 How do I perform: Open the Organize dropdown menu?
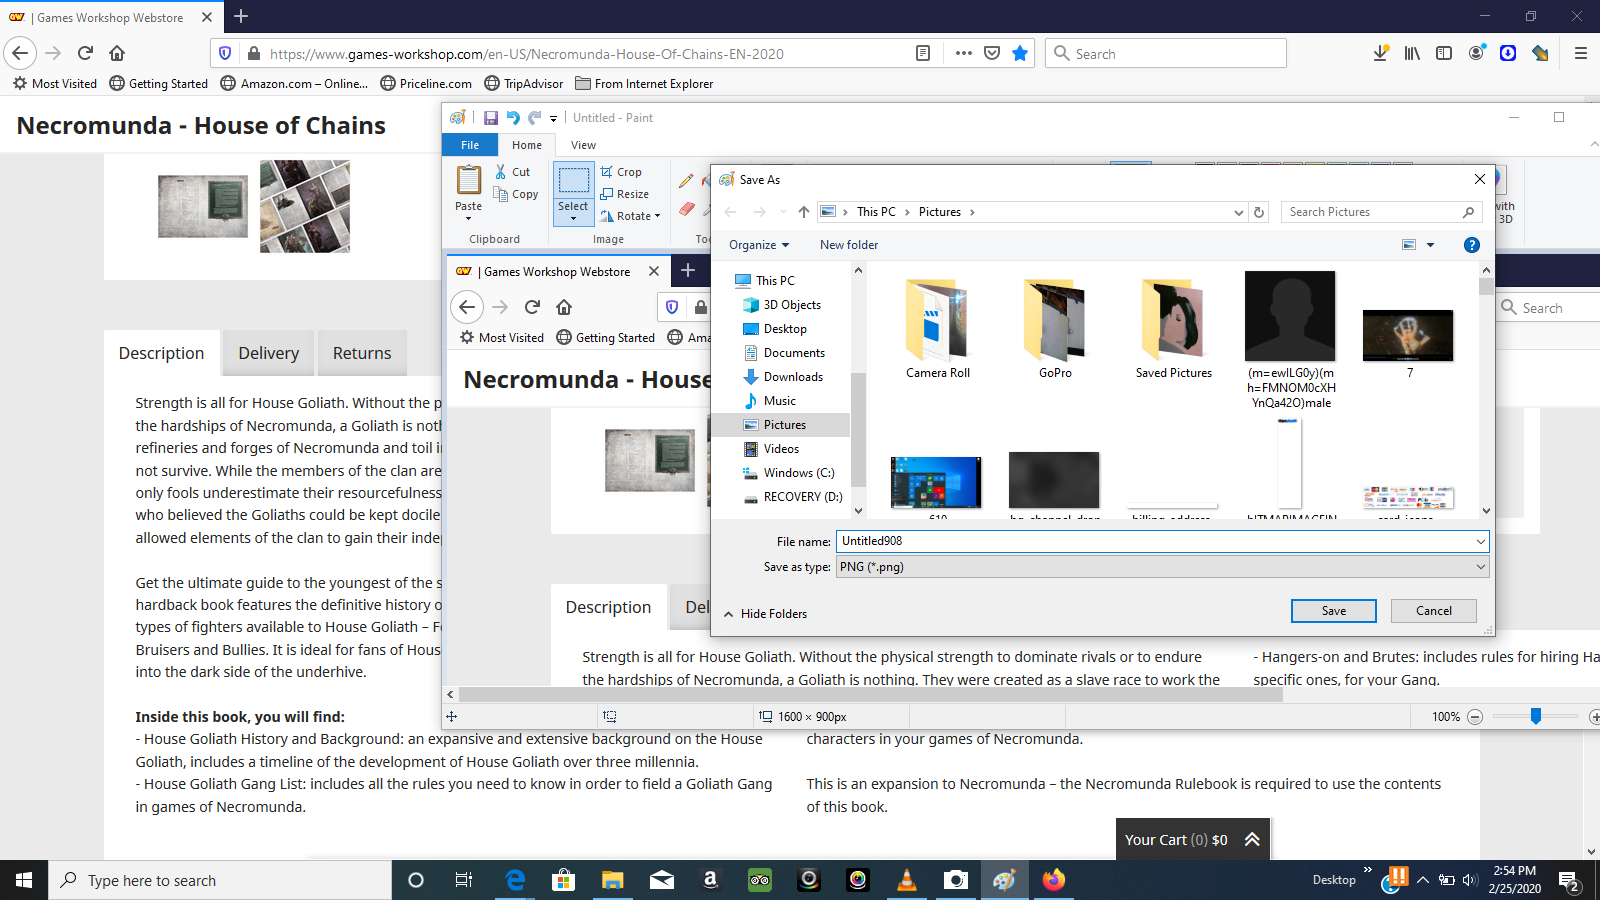click(x=759, y=245)
